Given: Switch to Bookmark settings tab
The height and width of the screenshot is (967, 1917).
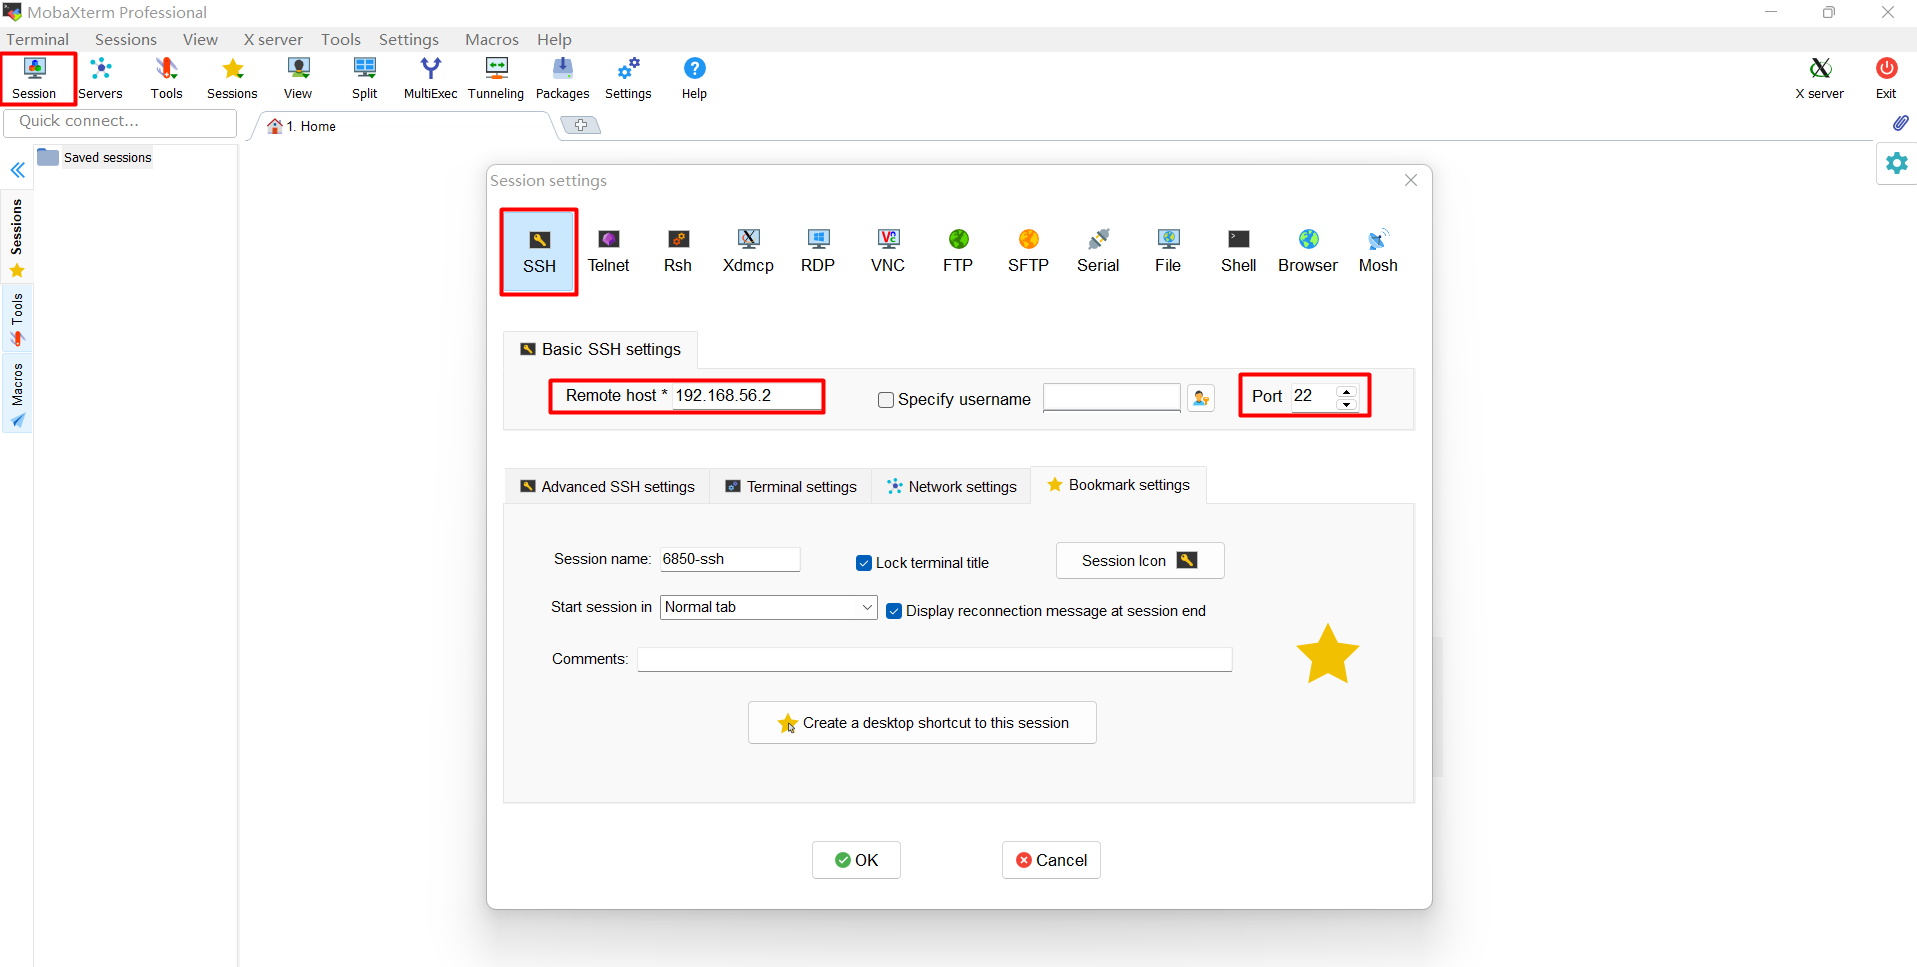Looking at the screenshot, I should coord(1118,485).
